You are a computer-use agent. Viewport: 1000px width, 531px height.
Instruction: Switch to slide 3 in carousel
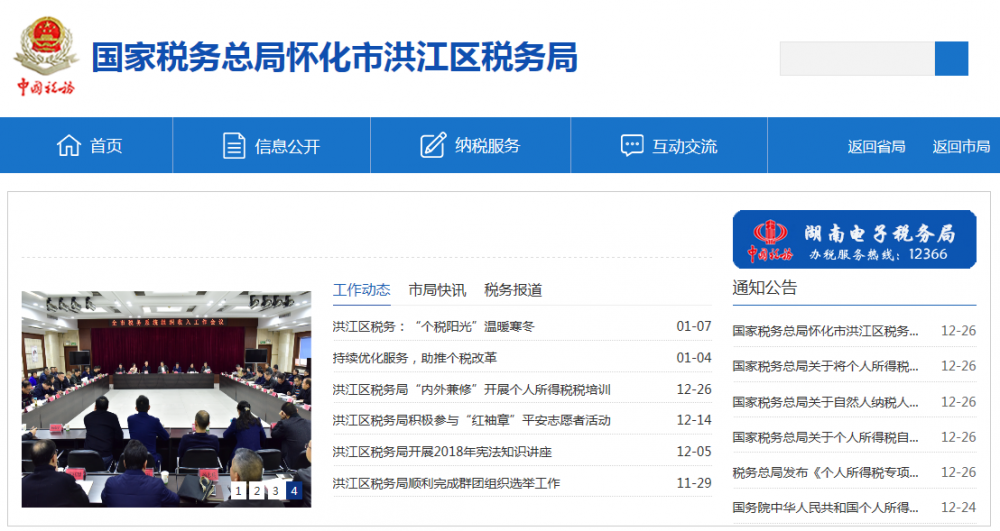click(x=275, y=491)
